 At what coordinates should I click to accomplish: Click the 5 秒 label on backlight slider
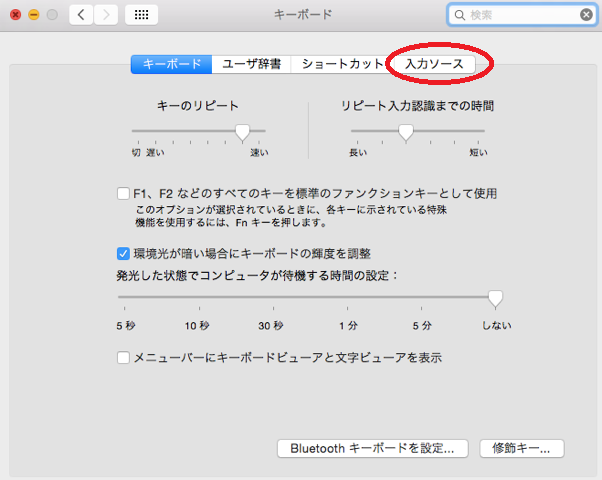coord(126,326)
